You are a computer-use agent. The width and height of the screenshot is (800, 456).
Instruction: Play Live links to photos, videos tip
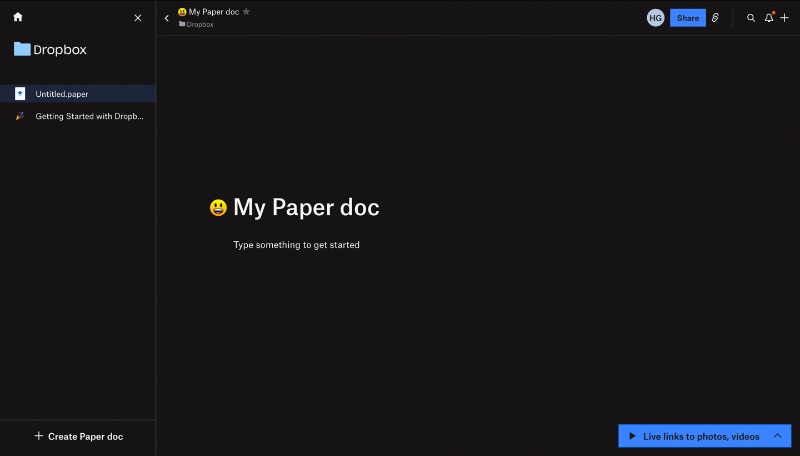[x=632, y=436]
